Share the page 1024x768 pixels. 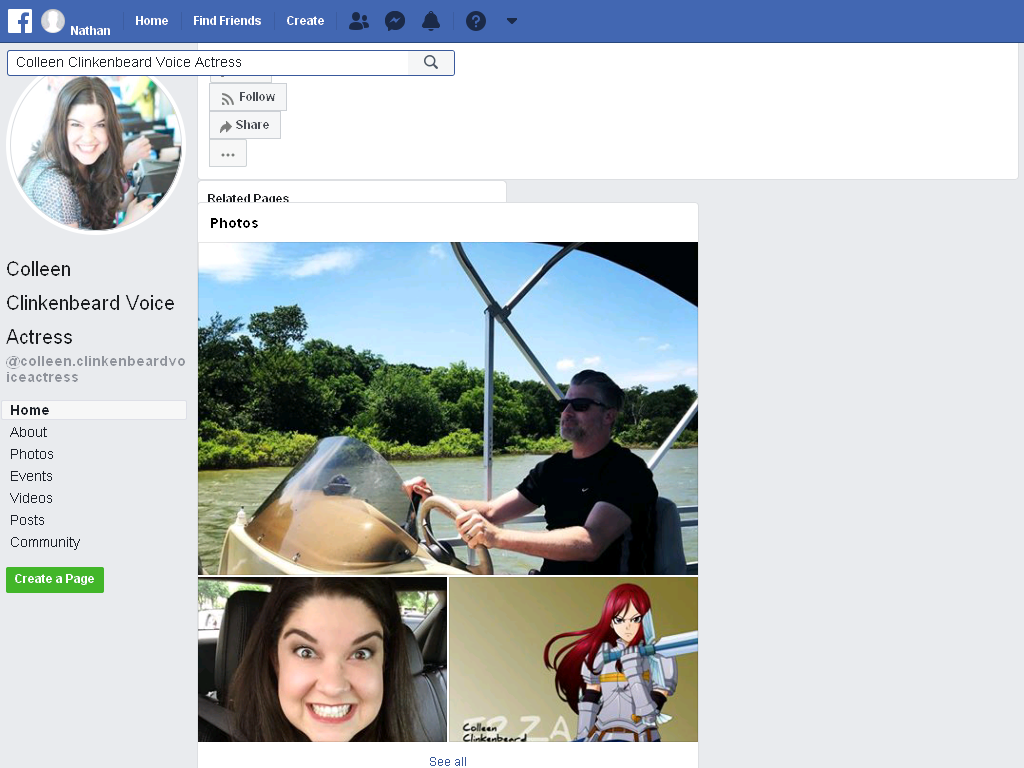point(245,125)
